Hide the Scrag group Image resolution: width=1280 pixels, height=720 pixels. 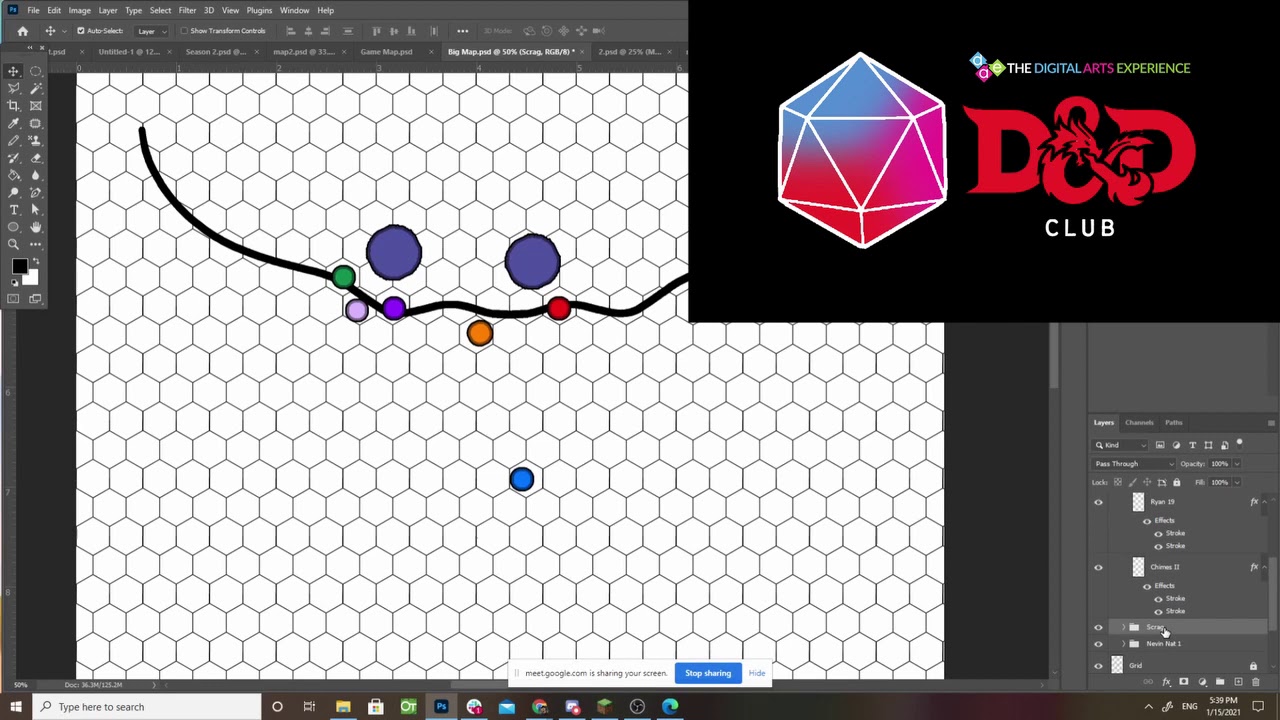coord(1098,628)
